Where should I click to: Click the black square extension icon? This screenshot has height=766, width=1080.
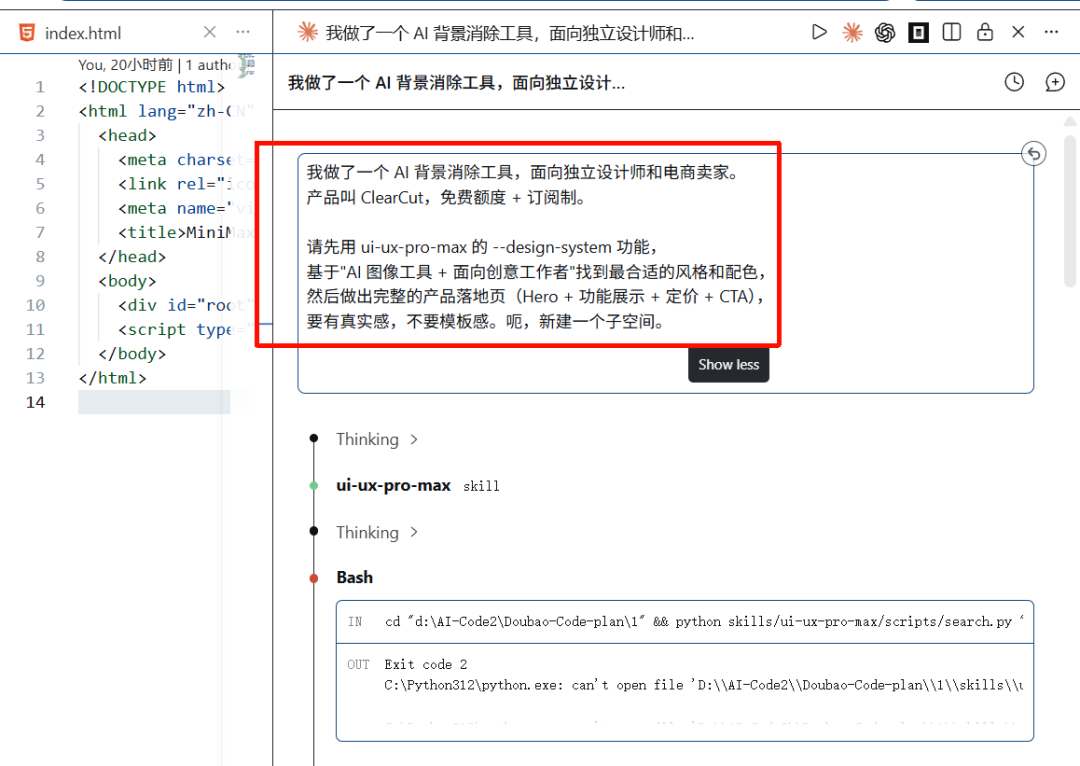[918, 32]
